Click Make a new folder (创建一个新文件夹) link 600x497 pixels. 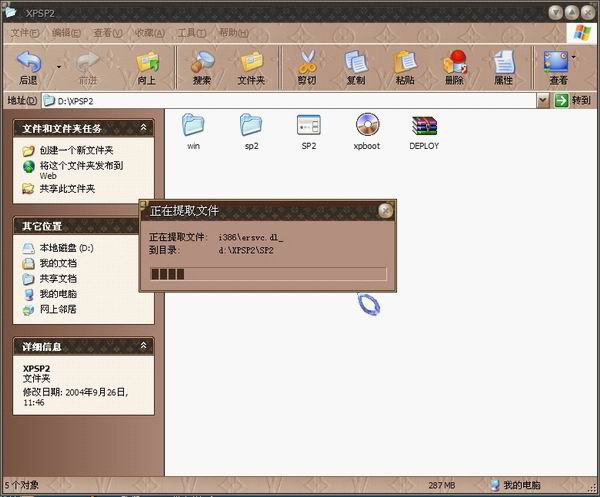[x=77, y=150]
